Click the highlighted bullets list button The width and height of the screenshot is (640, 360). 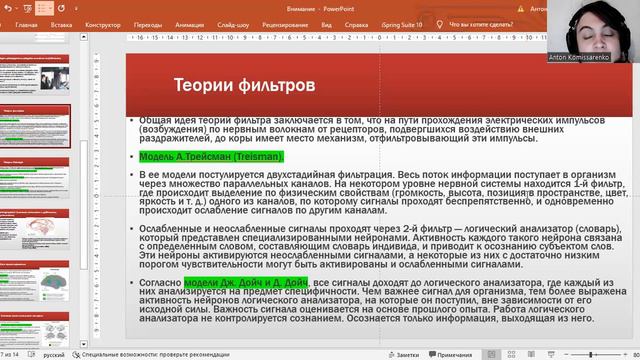pyautogui.click(x=44, y=8)
